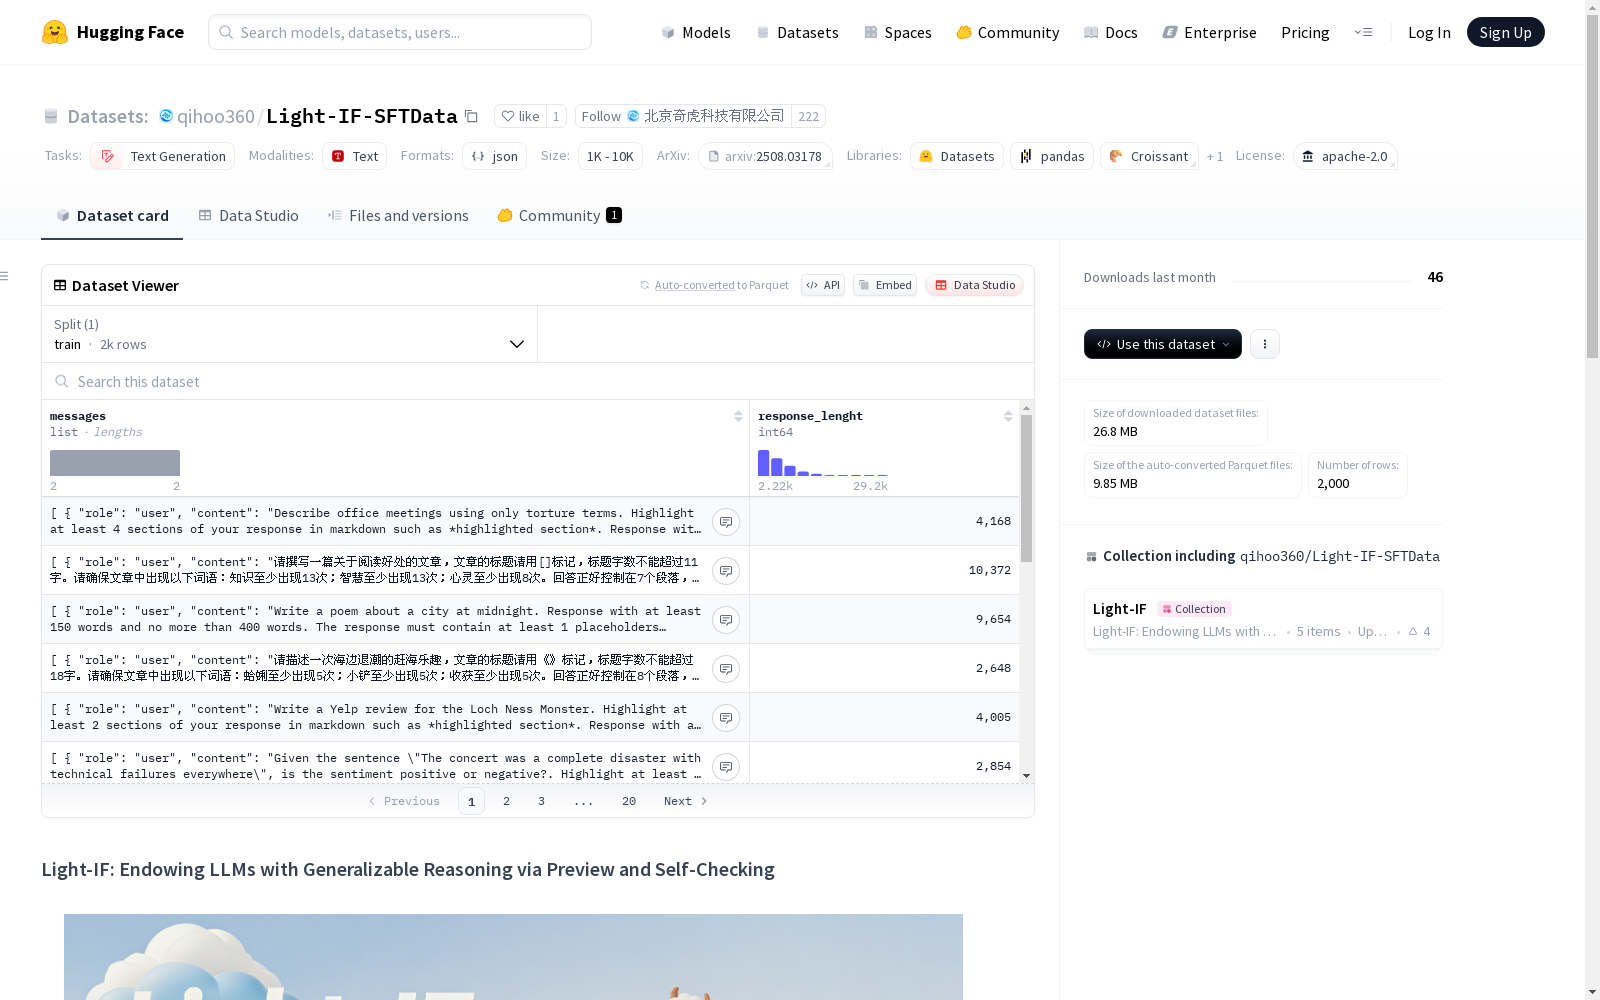Open the more options kebab button
This screenshot has width=1600, height=1000.
[x=1265, y=344]
